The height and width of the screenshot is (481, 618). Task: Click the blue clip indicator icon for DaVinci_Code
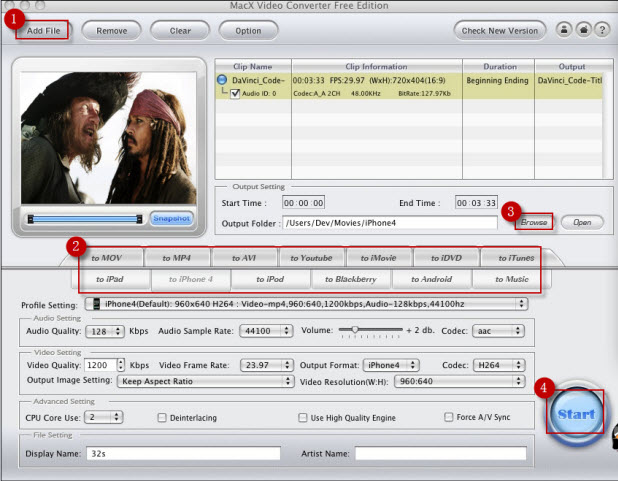[x=222, y=80]
